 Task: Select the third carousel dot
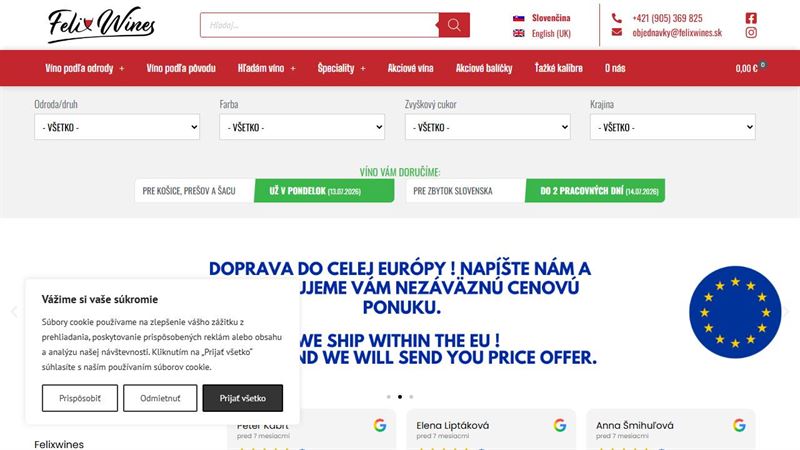tap(411, 396)
